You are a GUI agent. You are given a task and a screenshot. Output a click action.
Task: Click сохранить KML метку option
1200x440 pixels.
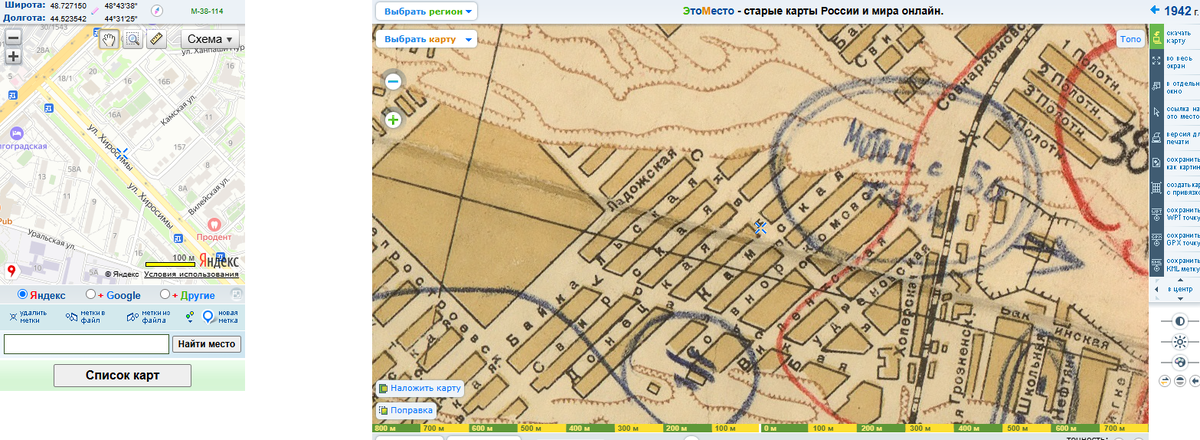coord(1174,265)
